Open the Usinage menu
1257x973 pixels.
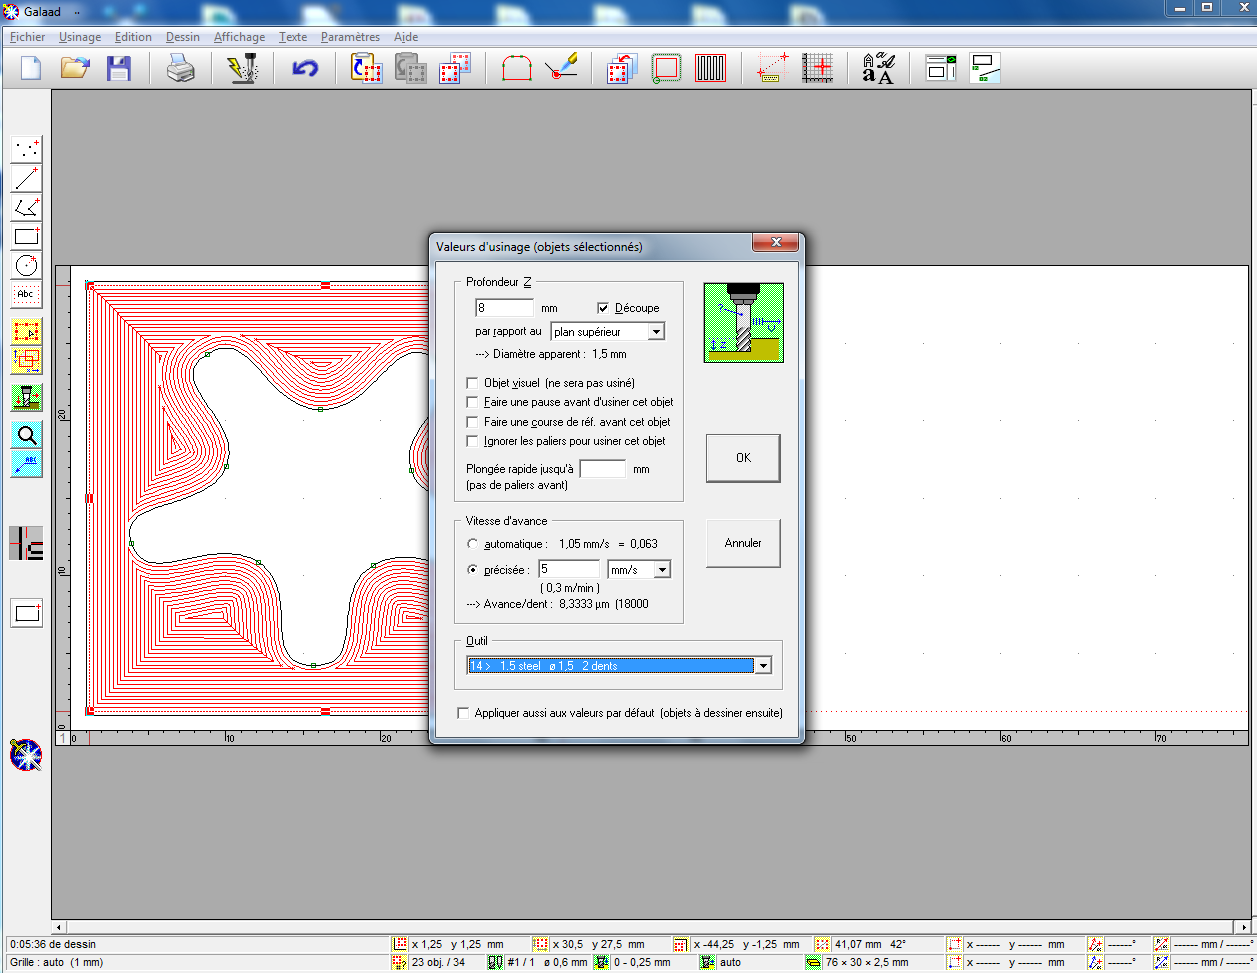click(80, 37)
